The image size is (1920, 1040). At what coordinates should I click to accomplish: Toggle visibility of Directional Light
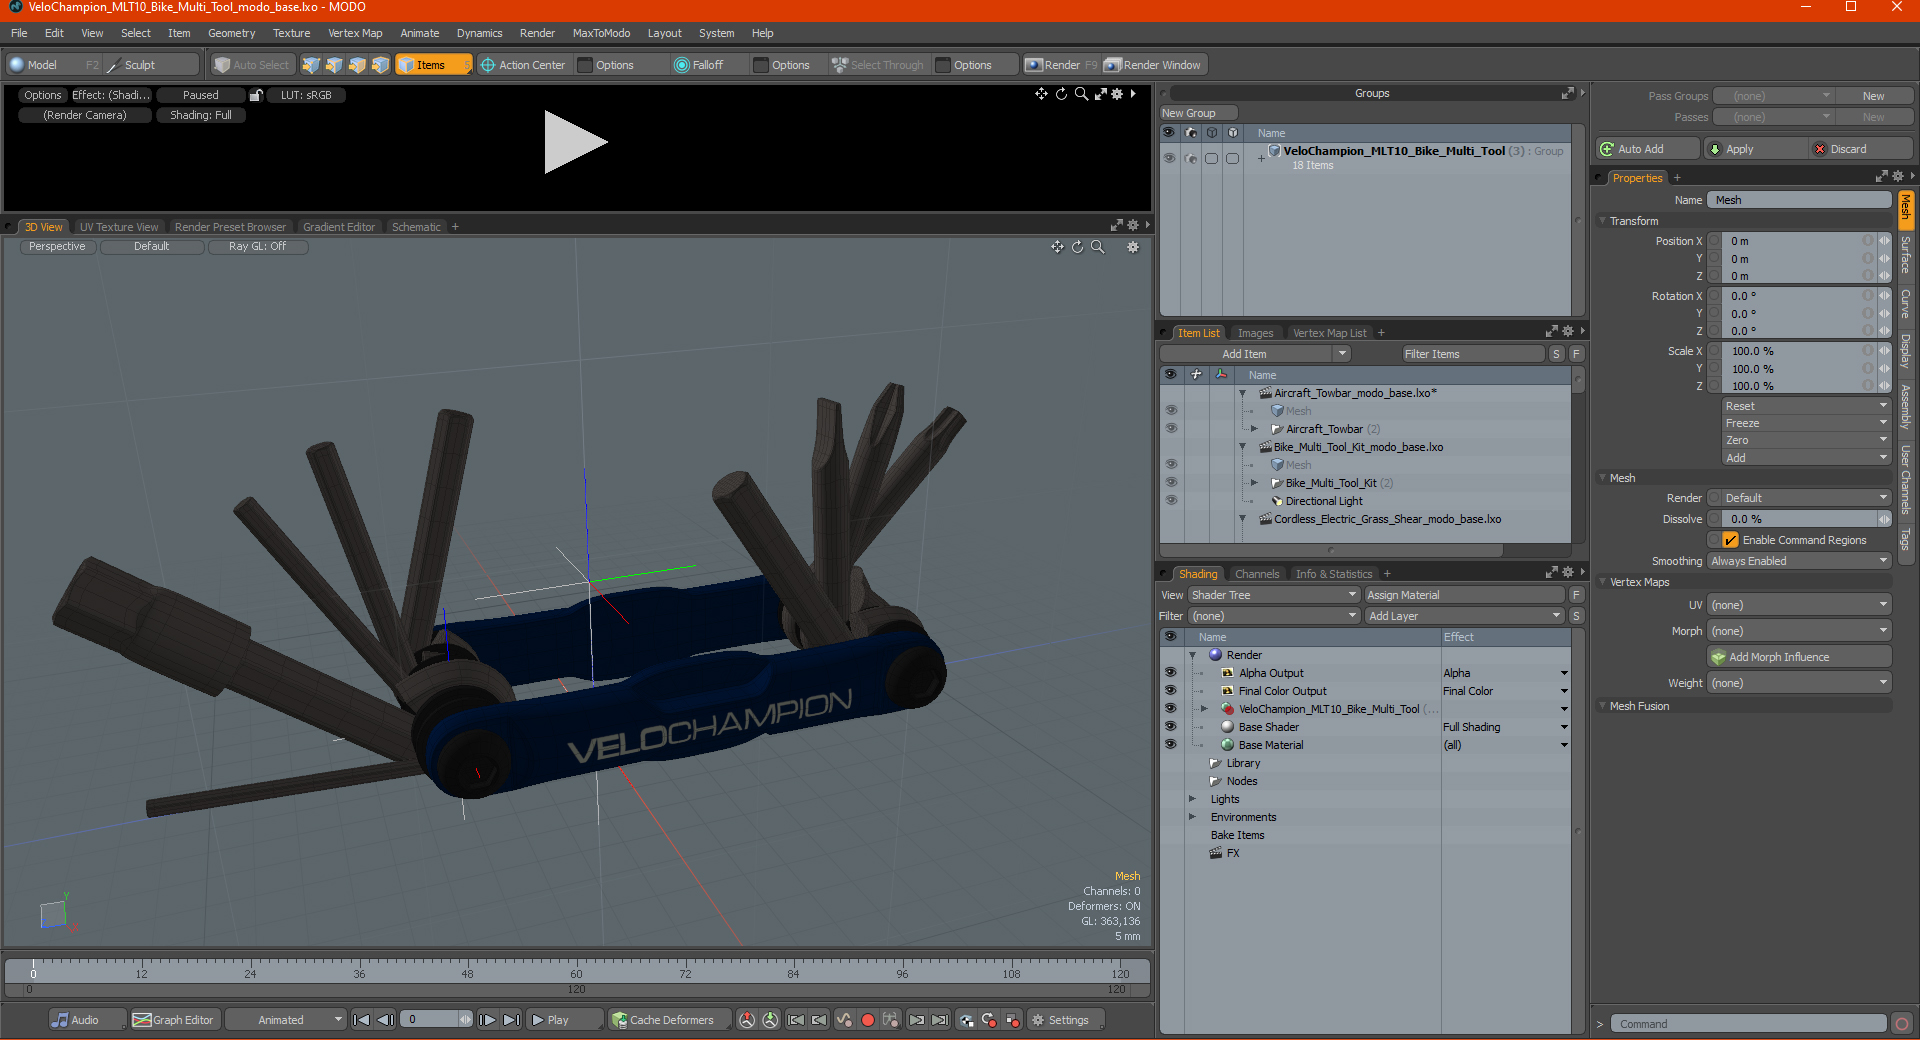(1171, 501)
